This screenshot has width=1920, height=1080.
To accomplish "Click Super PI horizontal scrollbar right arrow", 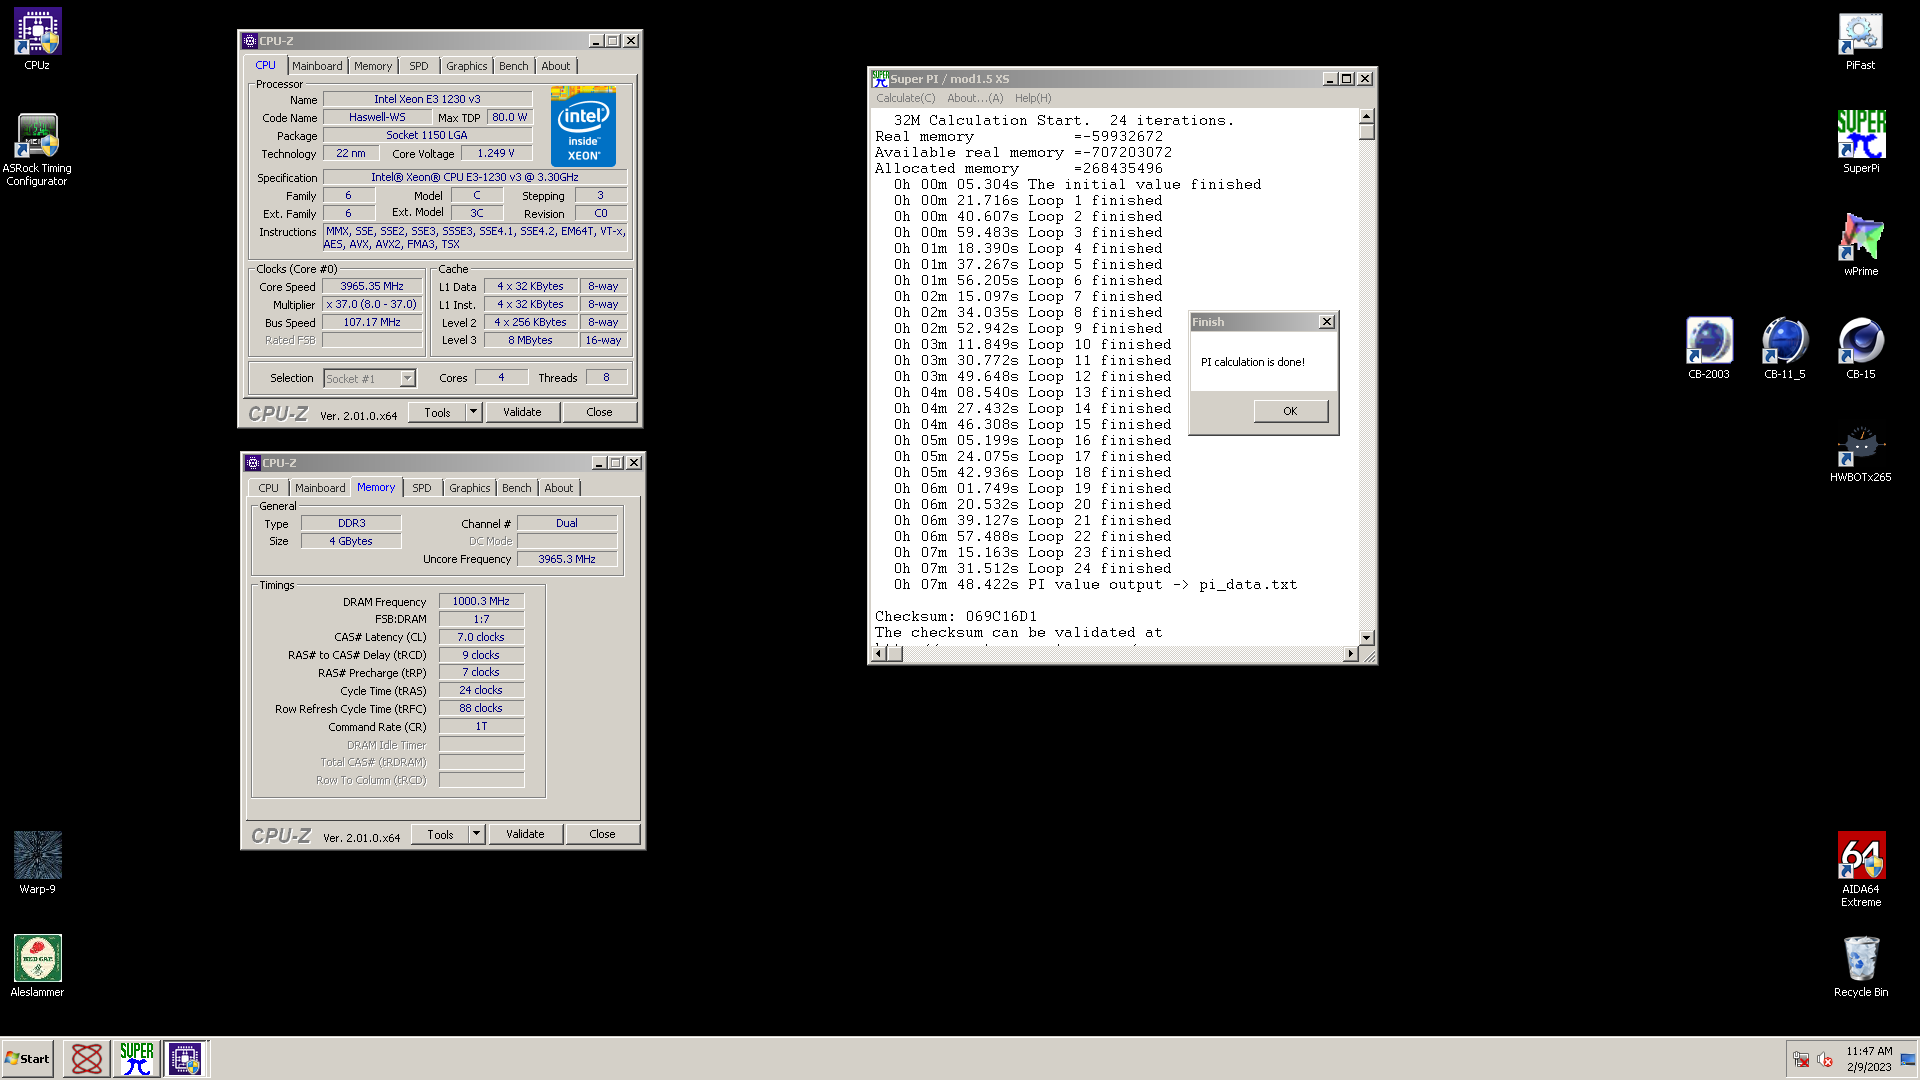I will [x=1351, y=653].
